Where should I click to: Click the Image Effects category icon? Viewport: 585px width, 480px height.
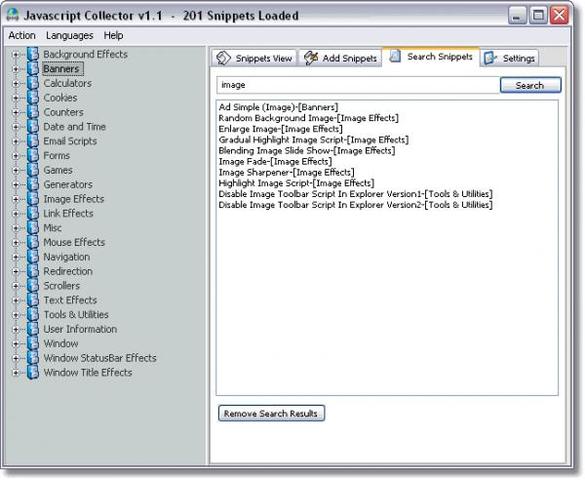(33, 199)
